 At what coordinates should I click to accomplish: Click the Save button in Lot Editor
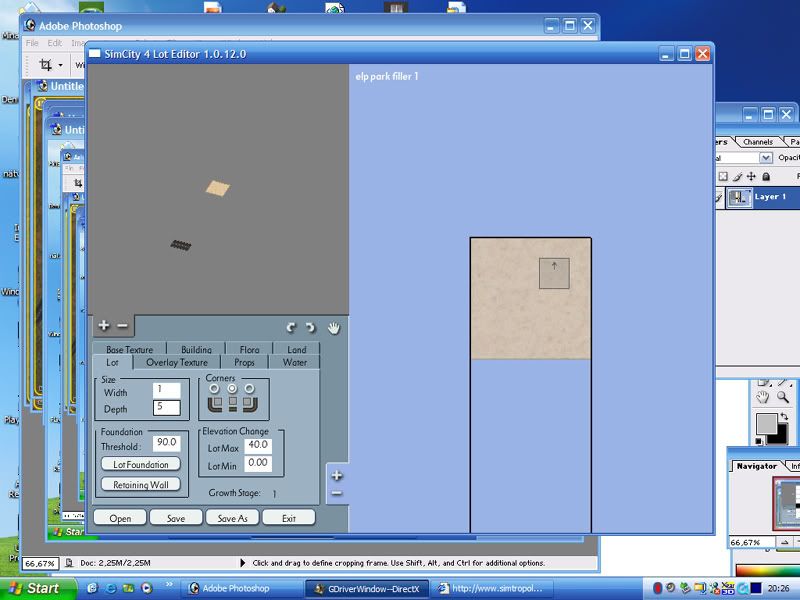tap(176, 518)
